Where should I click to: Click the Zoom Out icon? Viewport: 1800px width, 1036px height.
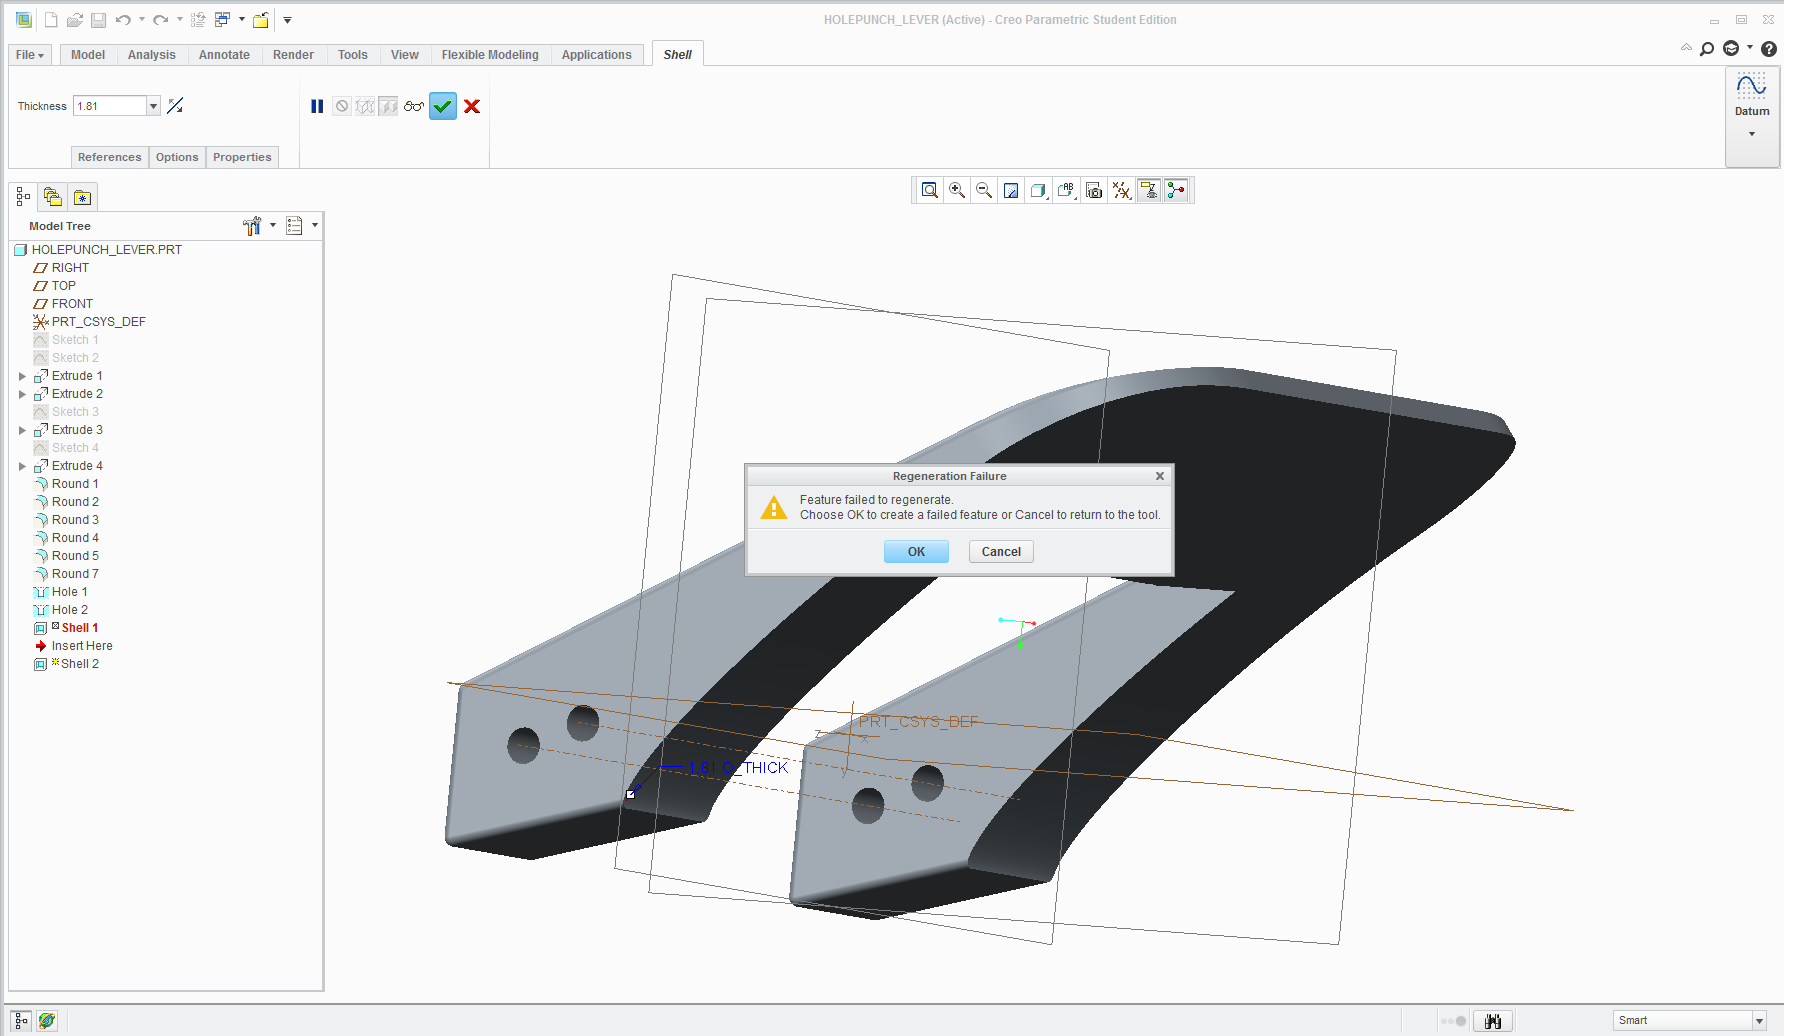click(984, 190)
